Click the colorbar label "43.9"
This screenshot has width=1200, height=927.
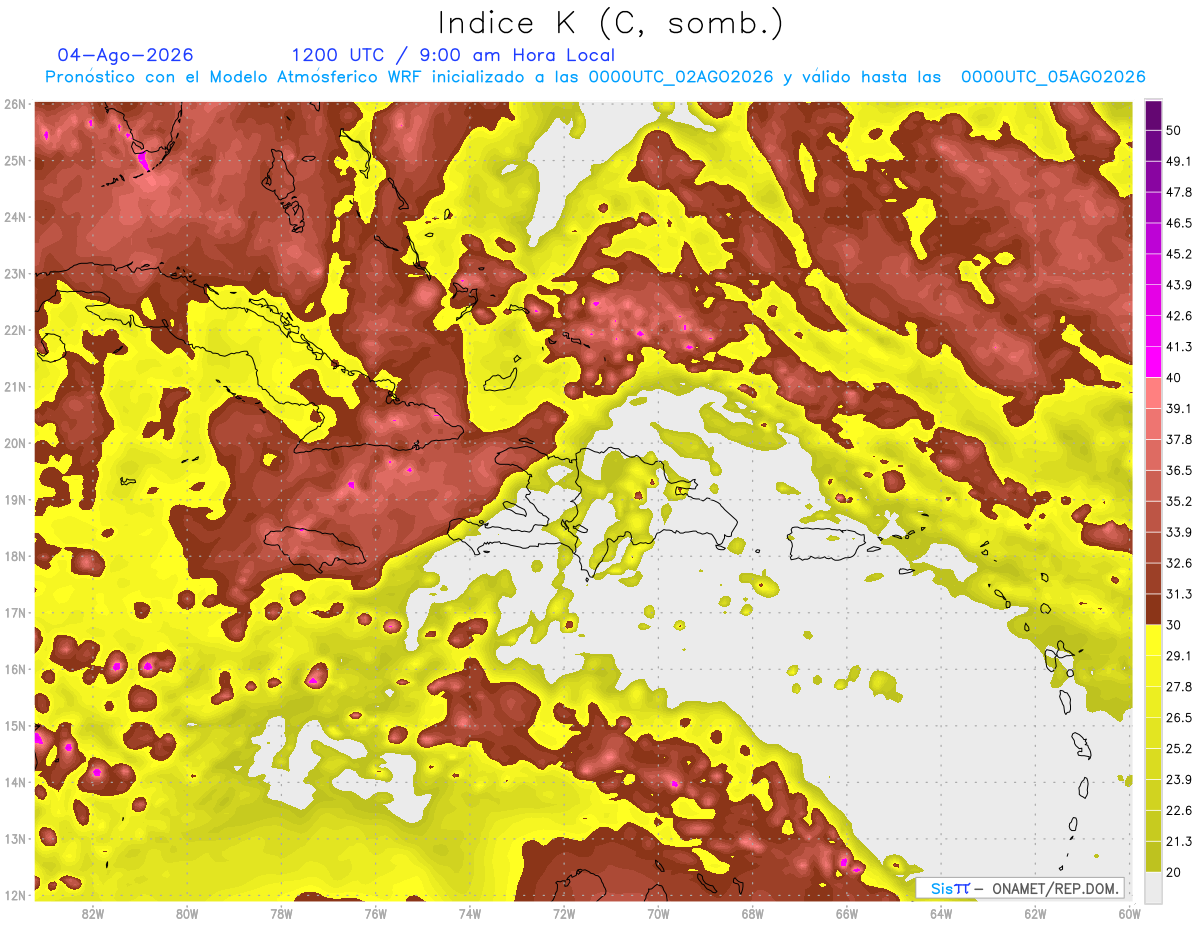click(1179, 284)
